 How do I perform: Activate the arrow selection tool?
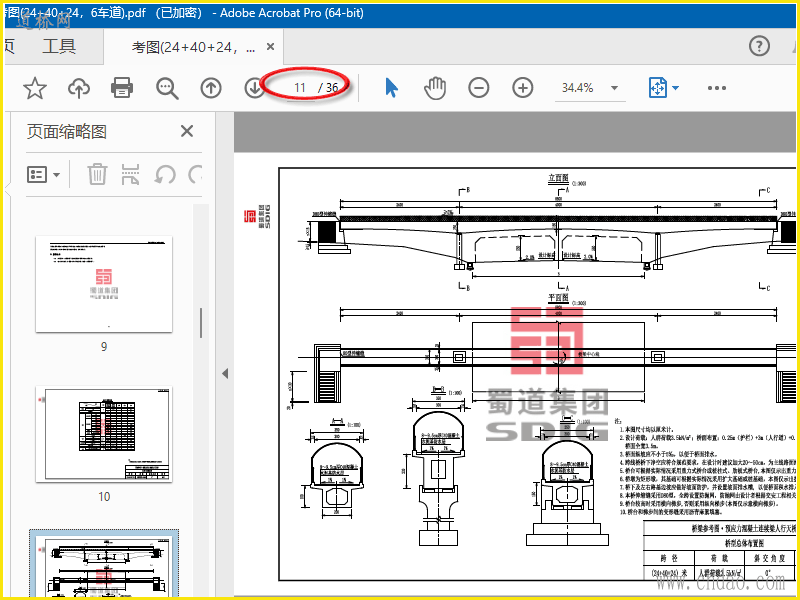click(x=391, y=88)
